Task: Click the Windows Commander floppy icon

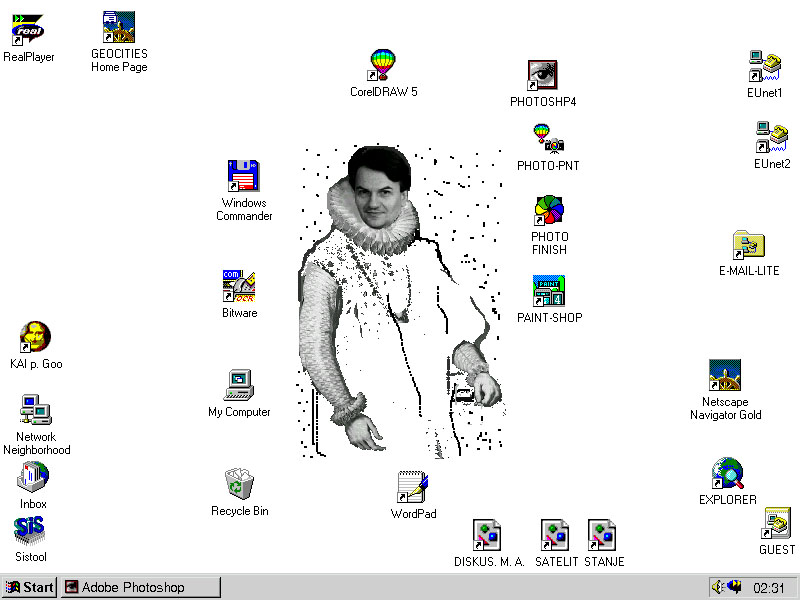Action: coord(244,177)
